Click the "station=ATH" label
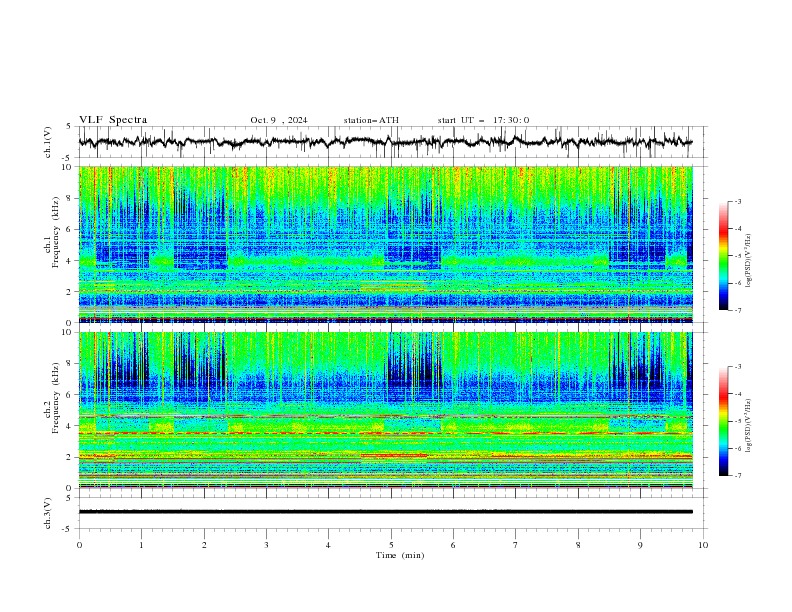Viewport: 792px width, 612px height. point(371,120)
